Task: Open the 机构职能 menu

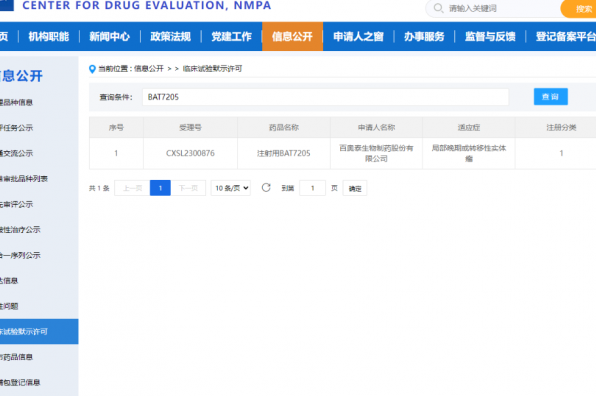Action: pos(49,36)
